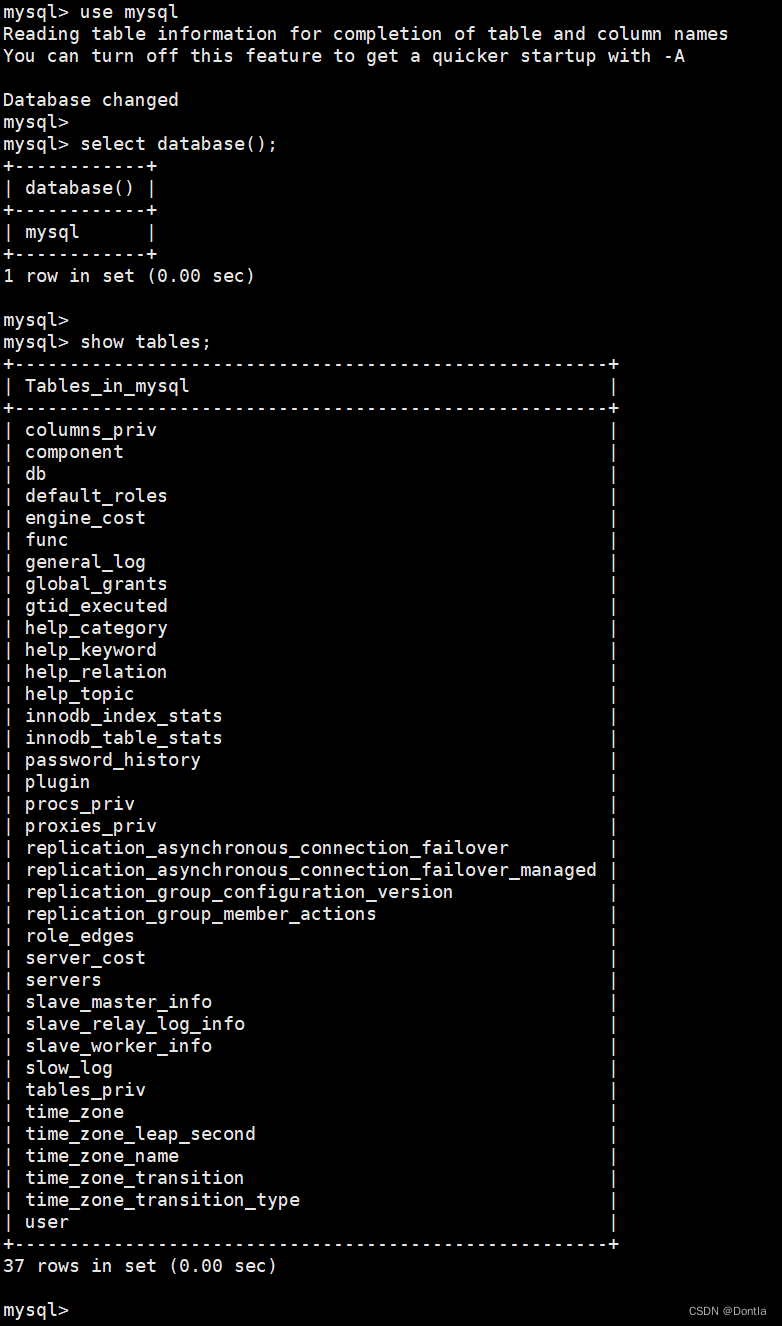
Task: Click the 'default_roles' table name
Action: 96,496
